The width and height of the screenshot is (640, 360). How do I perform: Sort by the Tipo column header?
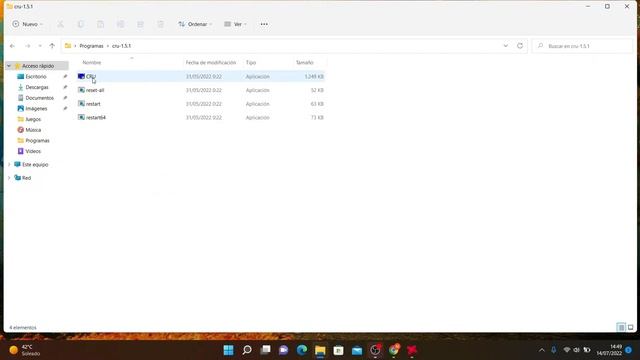click(x=251, y=62)
